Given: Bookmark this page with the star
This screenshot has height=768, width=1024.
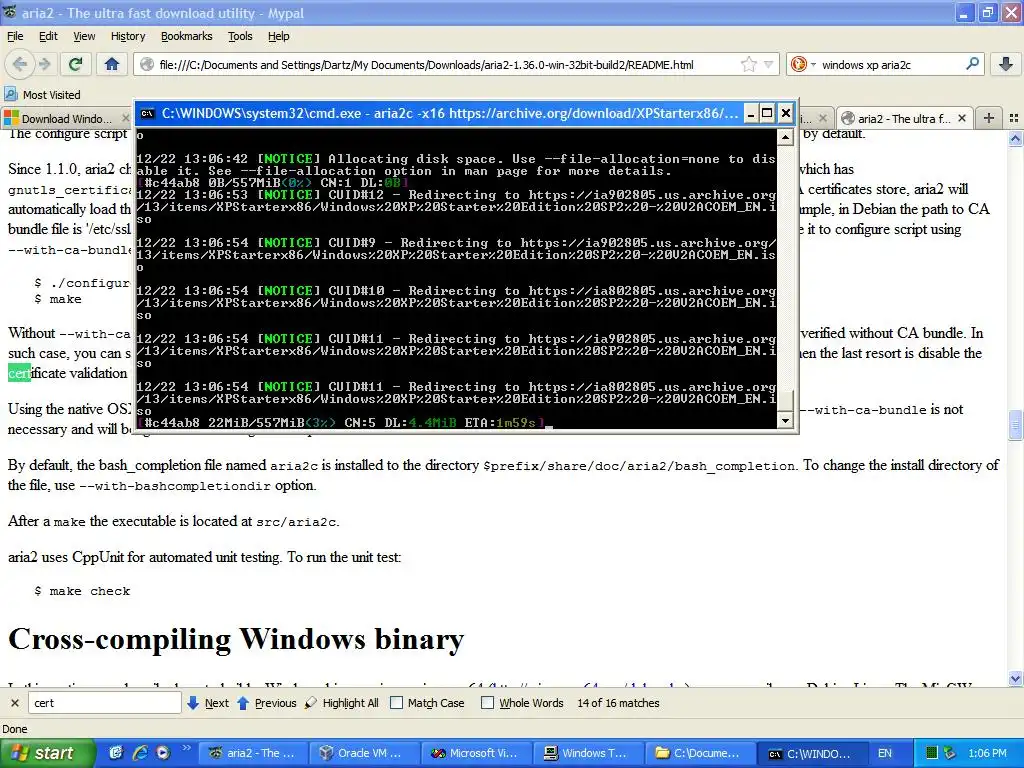Looking at the screenshot, I should pos(748,65).
